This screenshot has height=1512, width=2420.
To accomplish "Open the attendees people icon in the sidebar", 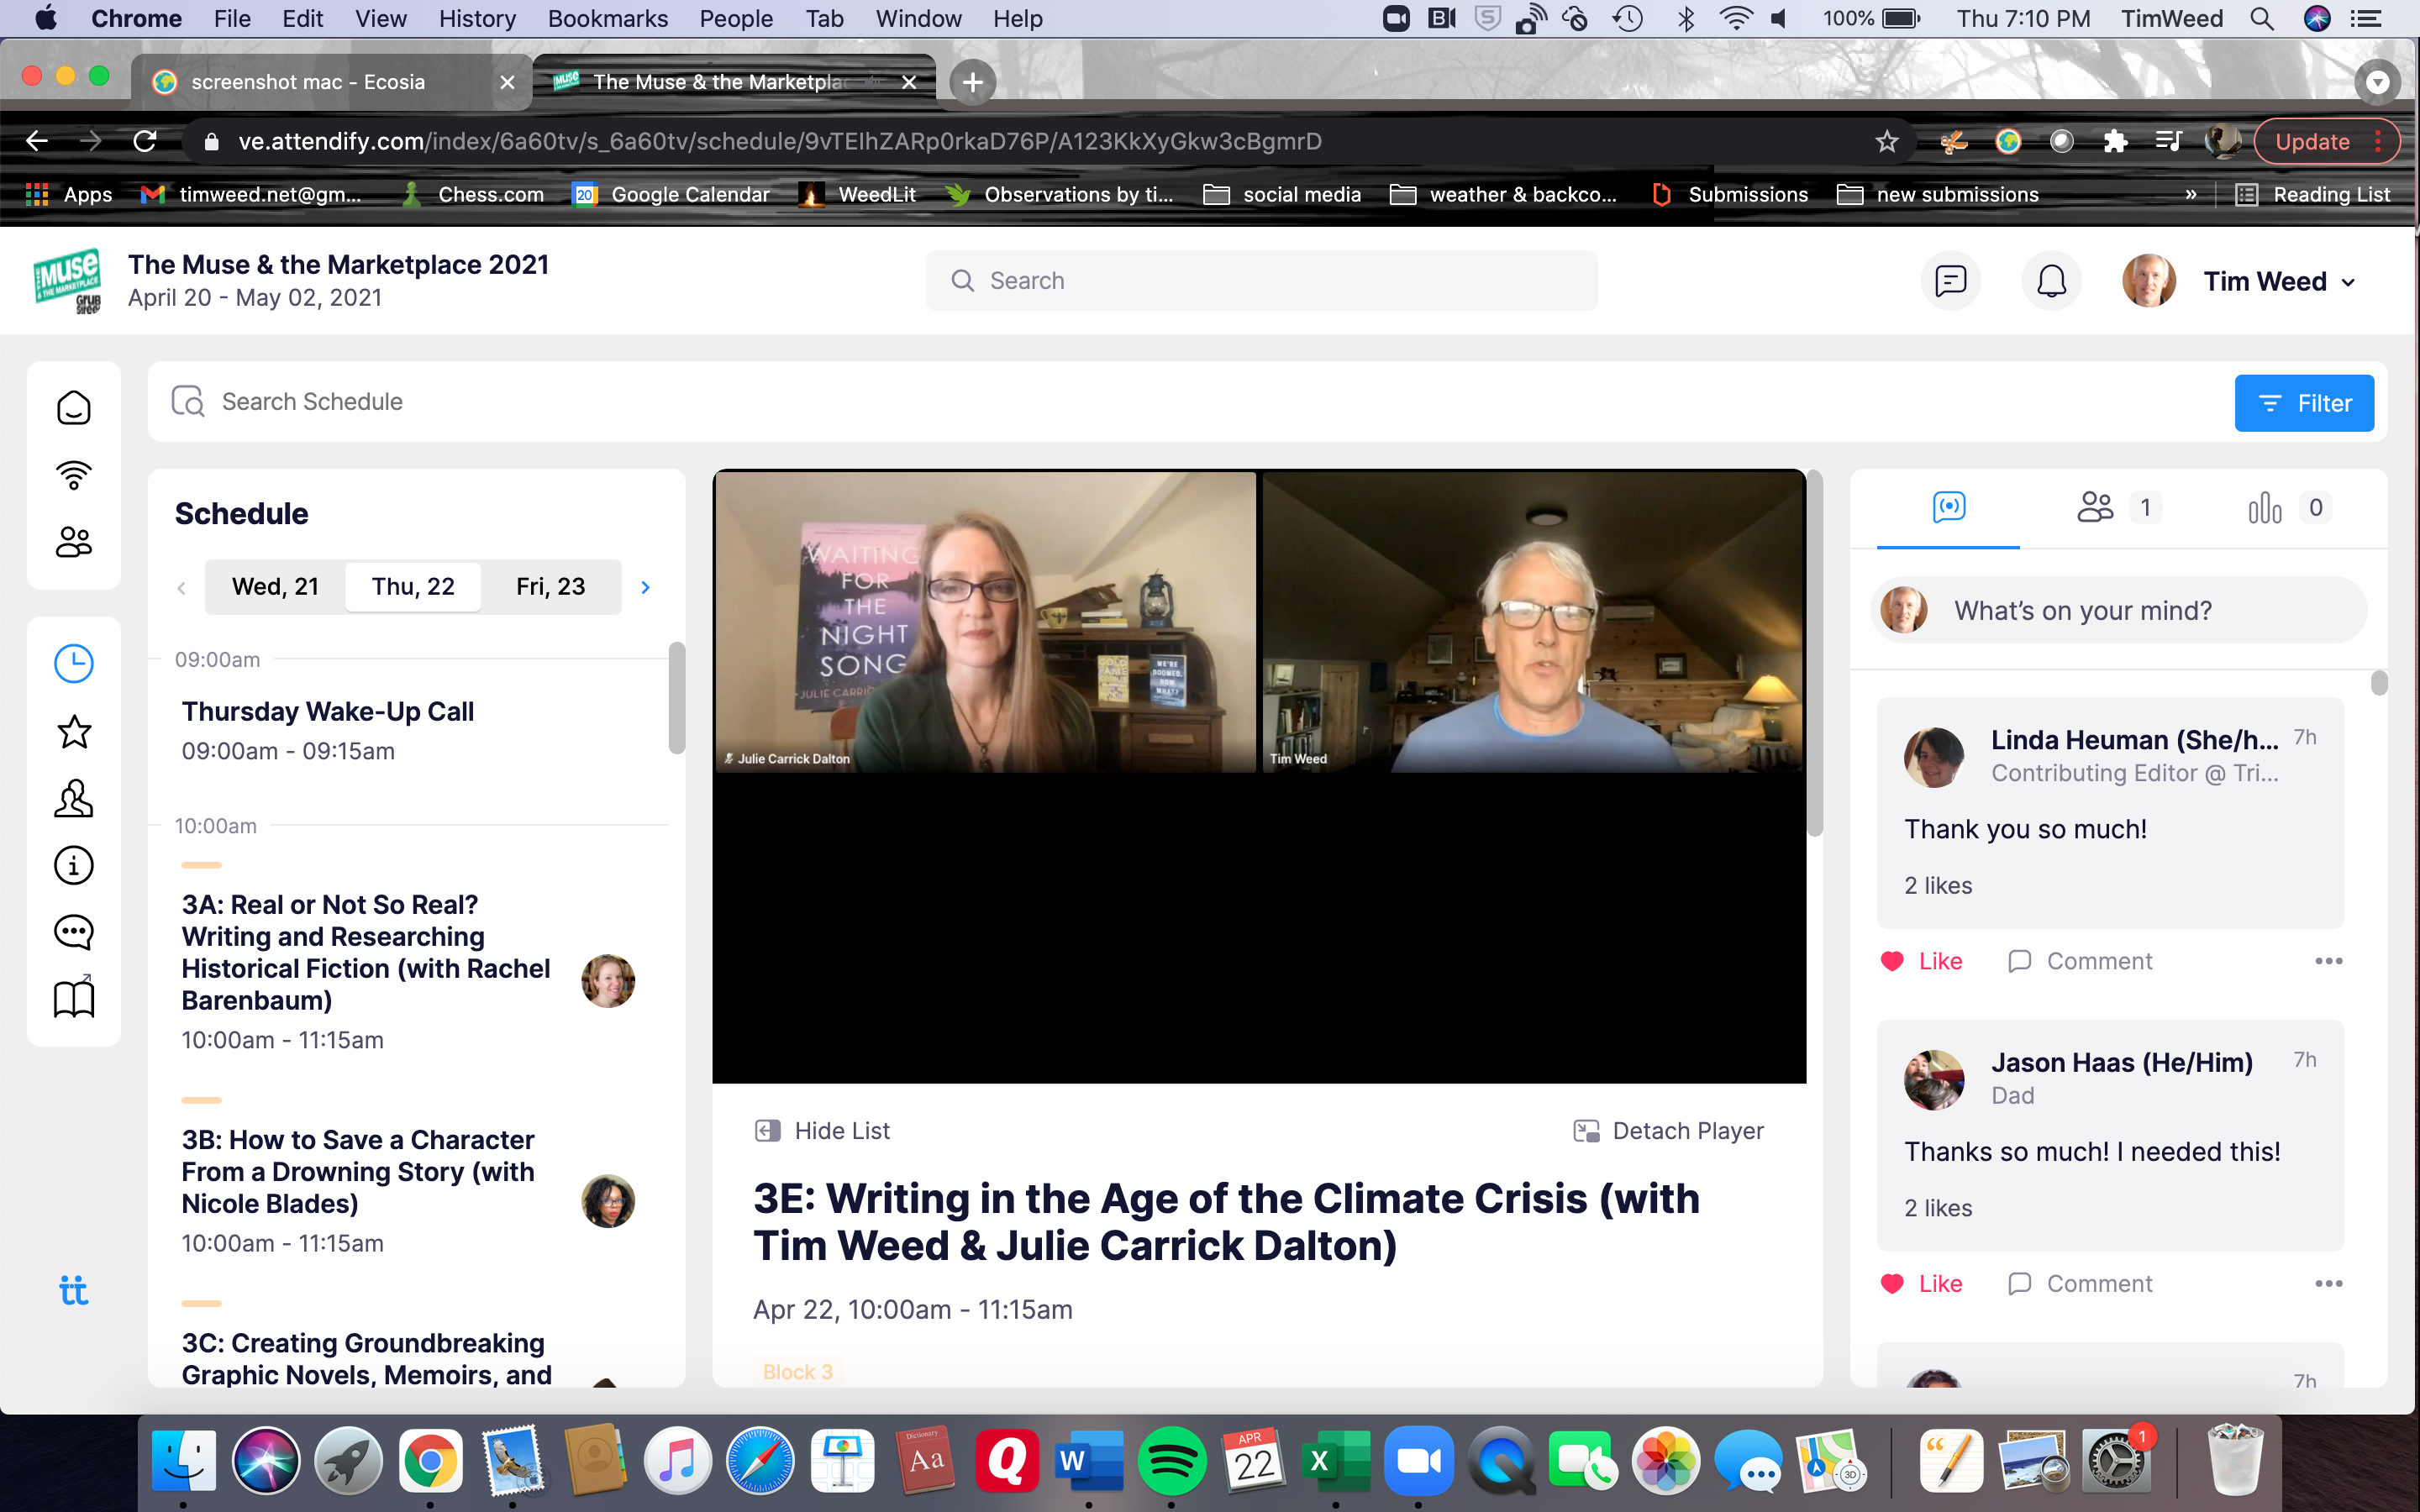I will tap(73, 542).
